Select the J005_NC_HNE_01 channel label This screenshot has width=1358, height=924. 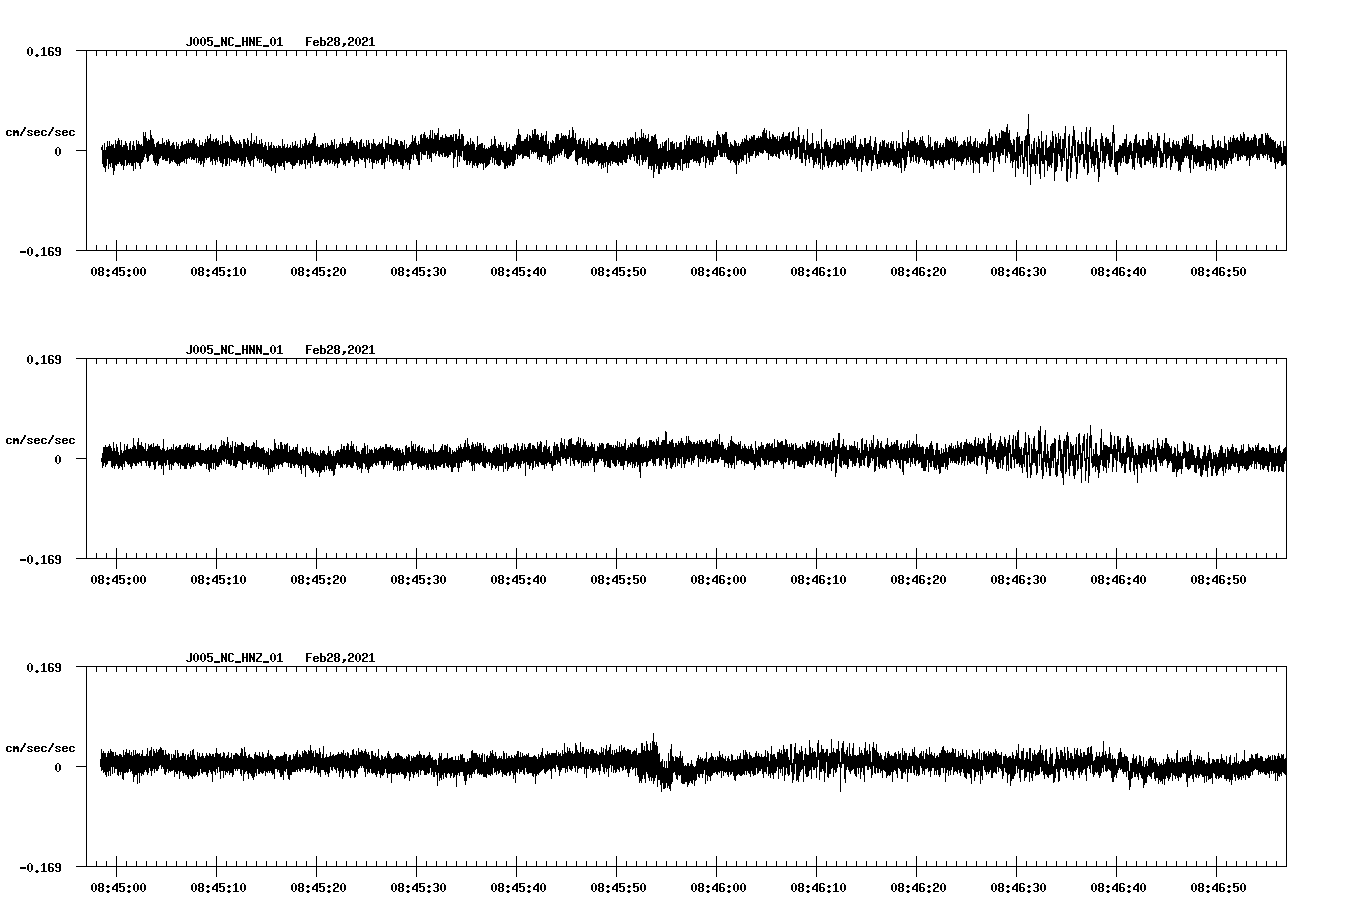tap(234, 42)
